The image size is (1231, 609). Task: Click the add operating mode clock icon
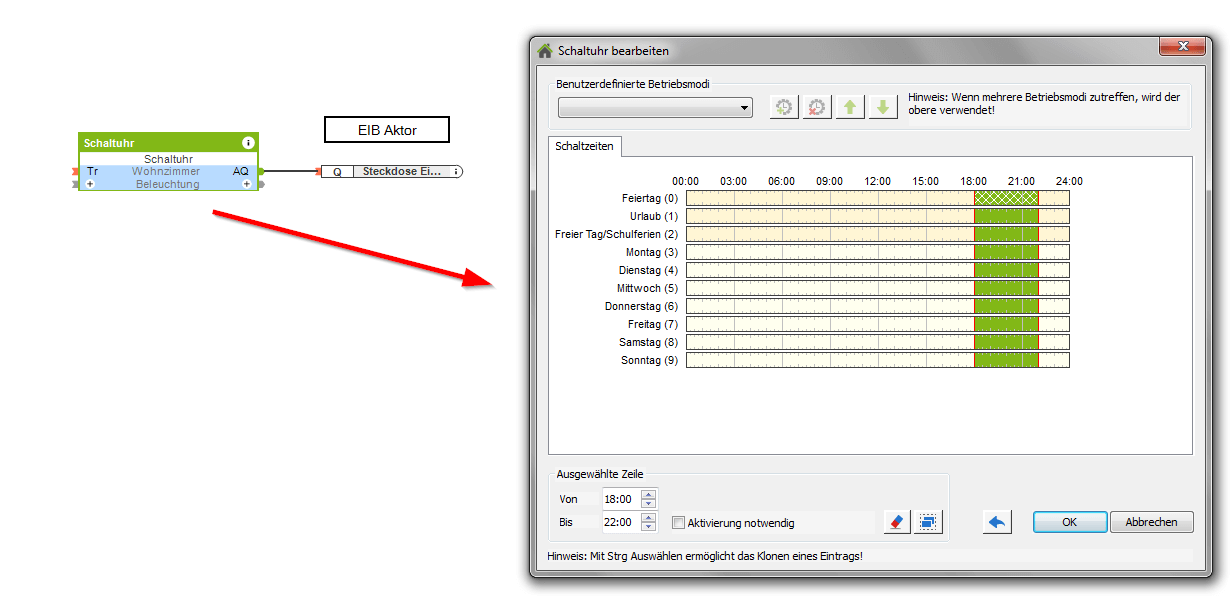785,107
